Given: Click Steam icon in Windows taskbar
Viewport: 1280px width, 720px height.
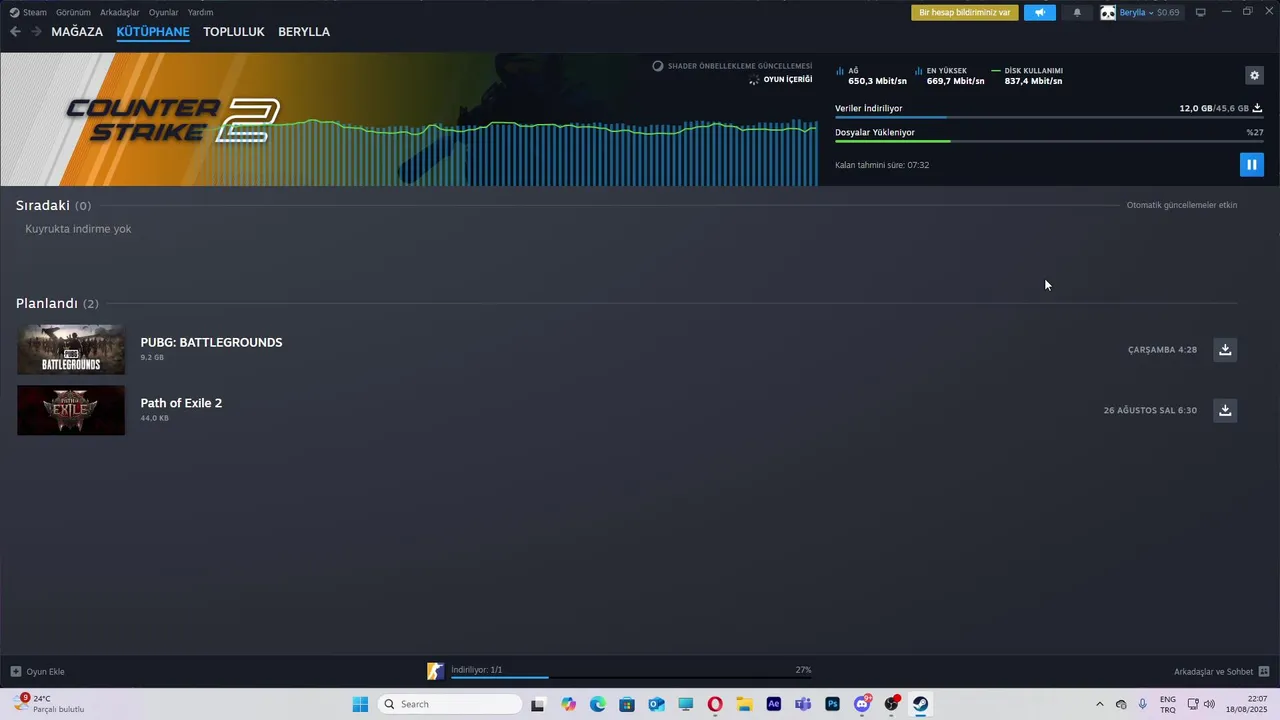Looking at the screenshot, I should click(x=920, y=704).
